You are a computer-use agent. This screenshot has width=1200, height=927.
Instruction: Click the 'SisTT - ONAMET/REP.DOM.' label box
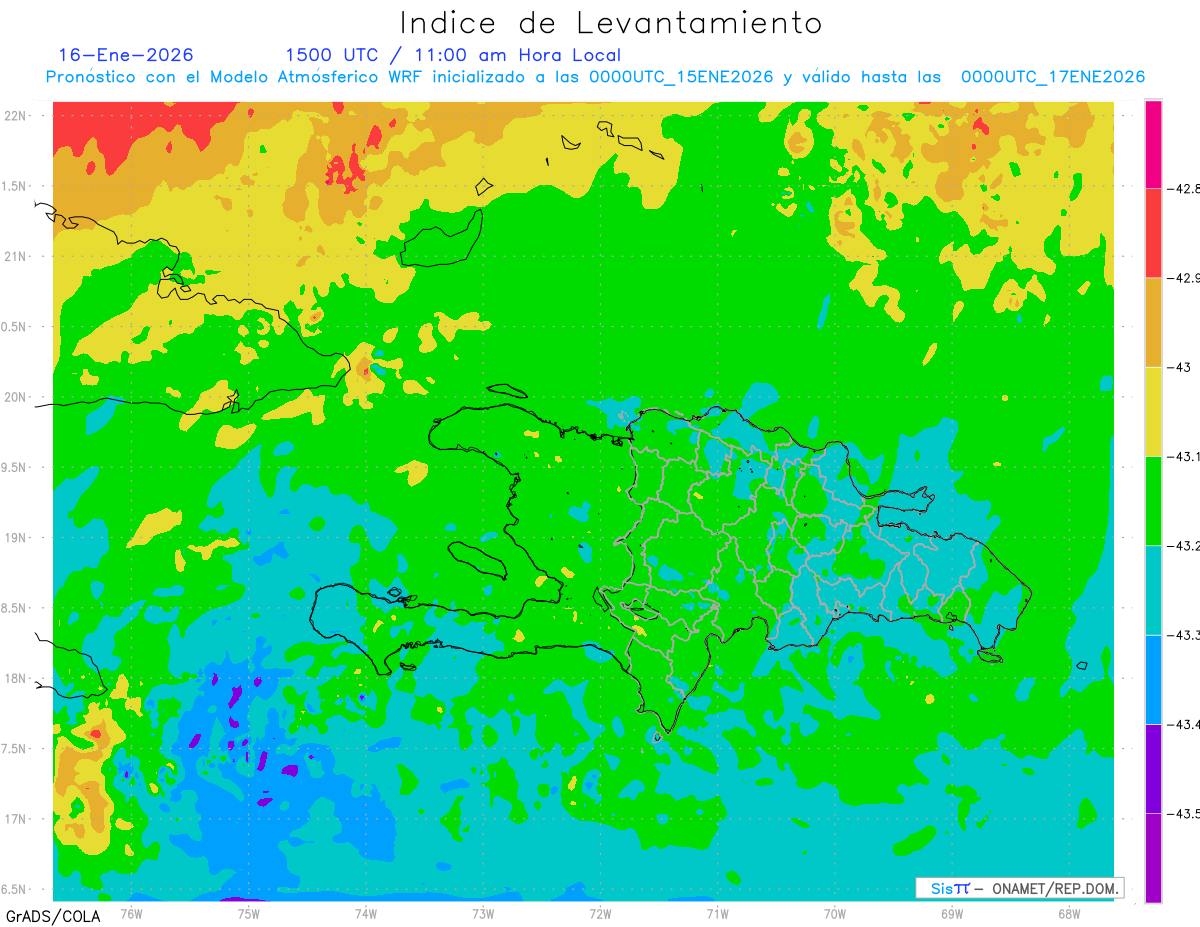(1020, 888)
